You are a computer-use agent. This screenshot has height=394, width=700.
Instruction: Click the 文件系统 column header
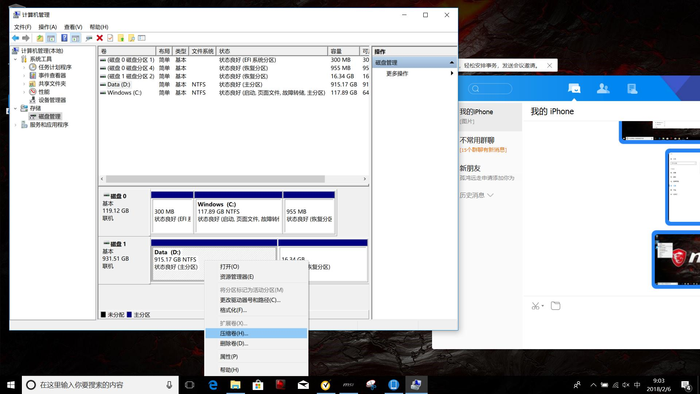[x=202, y=51]
